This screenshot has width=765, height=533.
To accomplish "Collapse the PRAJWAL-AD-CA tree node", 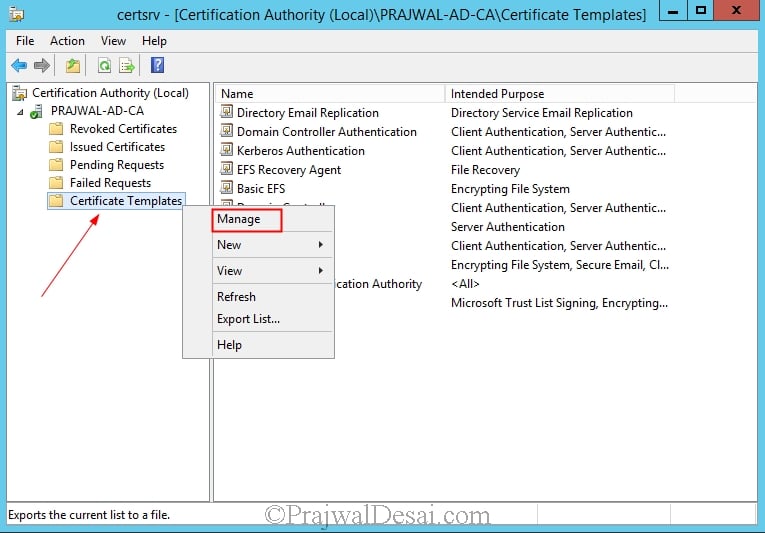I will click(20, 112).
